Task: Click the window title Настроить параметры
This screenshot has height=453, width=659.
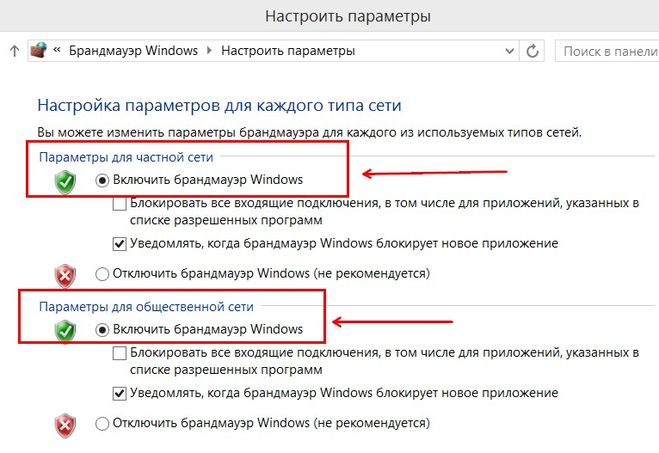Action: click(x=348, y=16)
